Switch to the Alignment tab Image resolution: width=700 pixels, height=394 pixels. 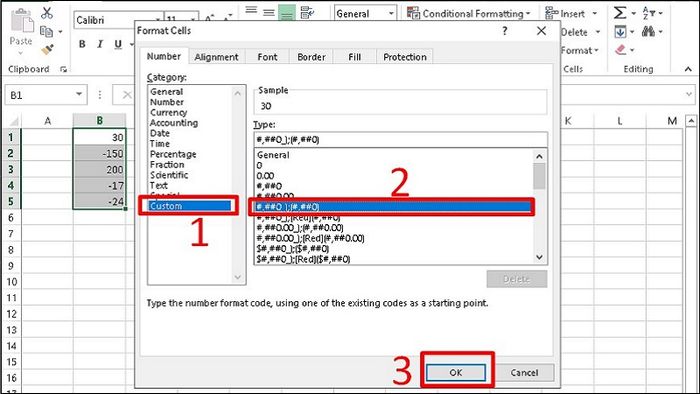217,57
